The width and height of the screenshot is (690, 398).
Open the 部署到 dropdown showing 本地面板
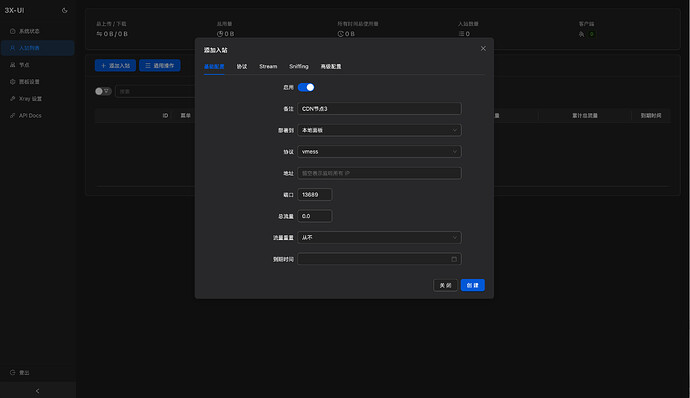pyautogui.click(x=379, y=130)
